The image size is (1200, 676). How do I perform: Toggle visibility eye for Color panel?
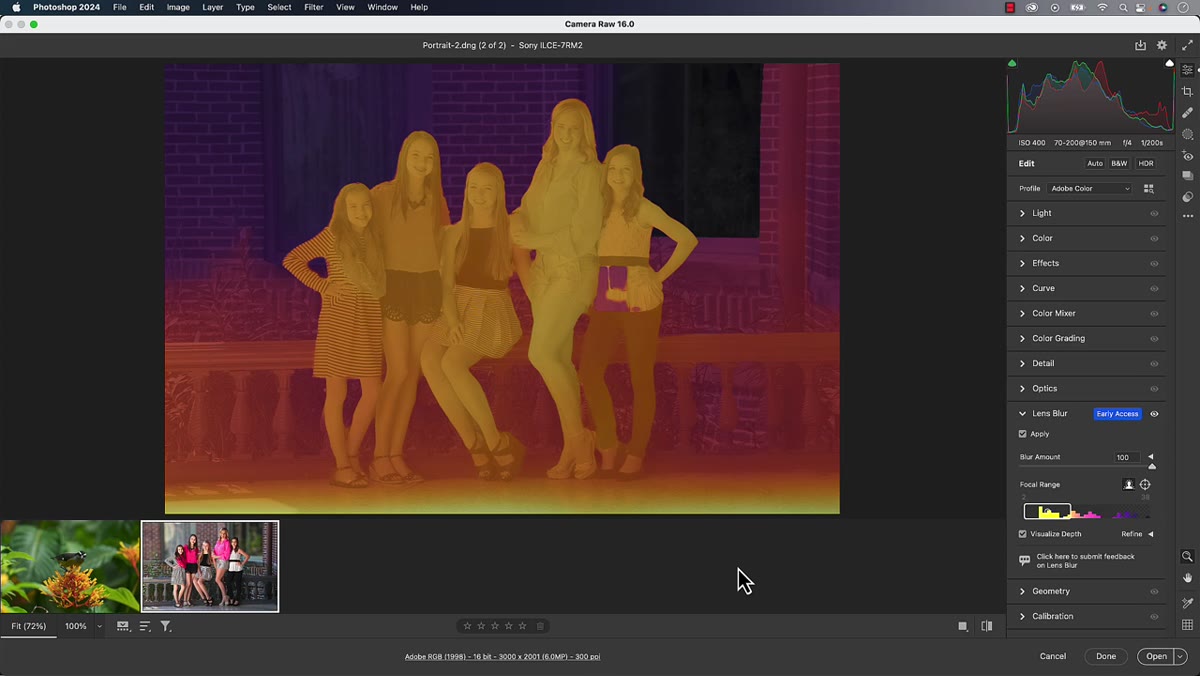click(x=1154, y=238)
